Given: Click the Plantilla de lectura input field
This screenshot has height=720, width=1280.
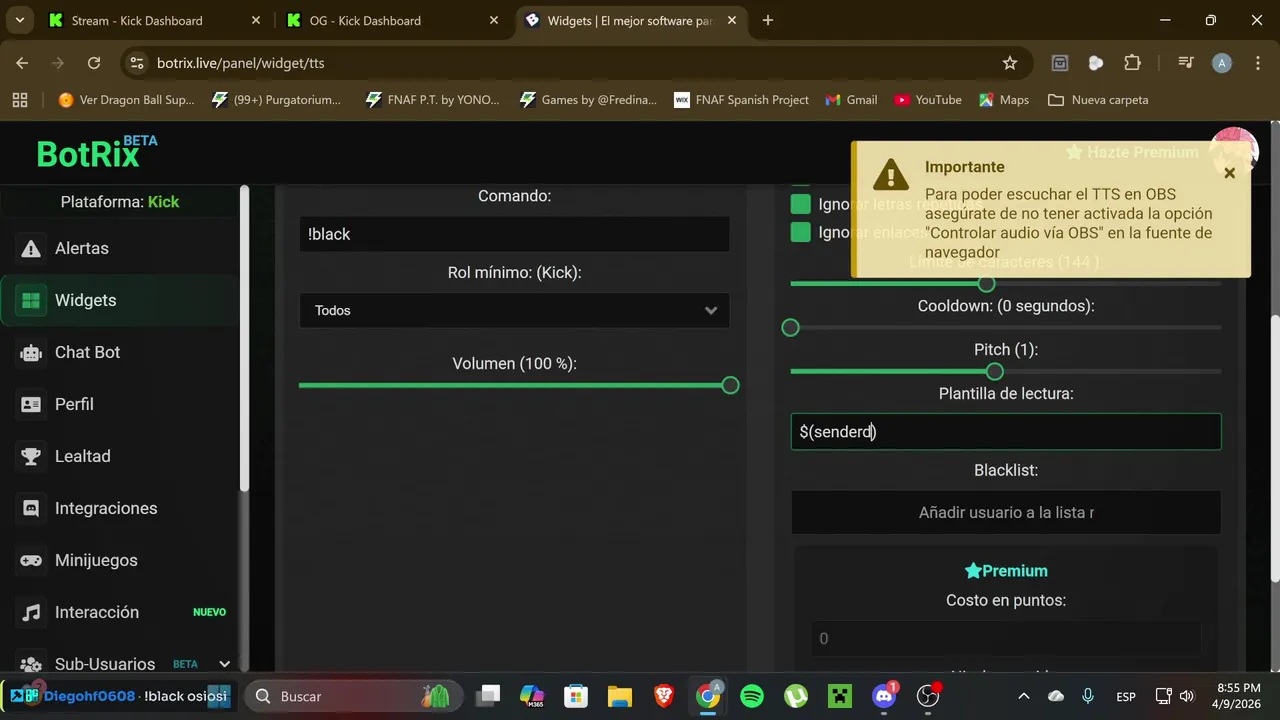Looking at the screenshot, I should coord(1006,432).
